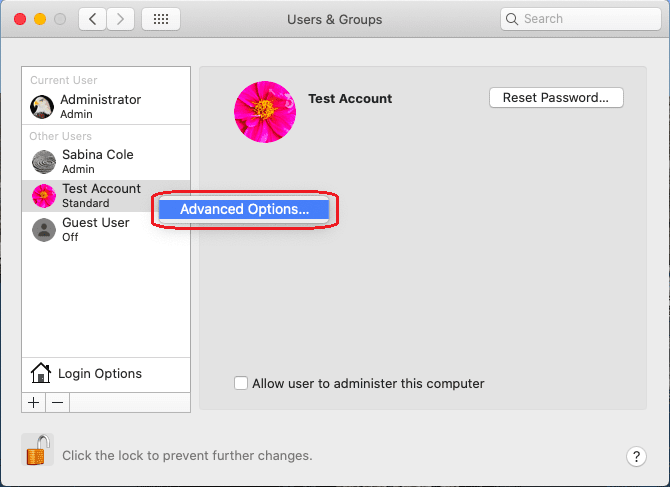
Task: Open the help question mark button
Action: (x=636, y=456)
